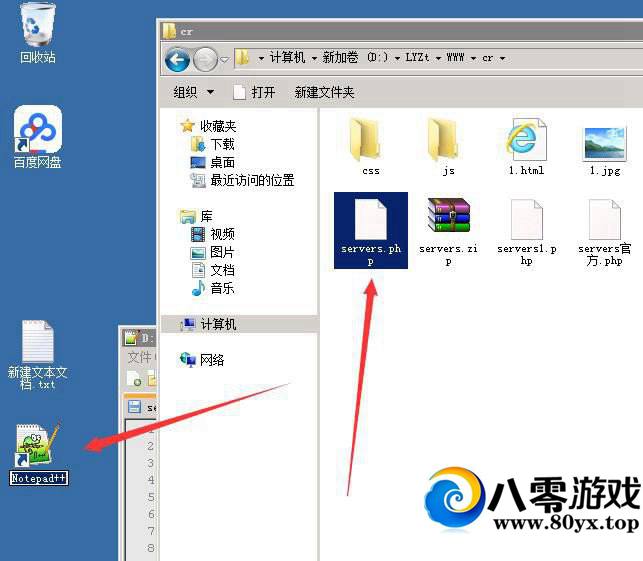Open the Notepad++ desktop shortcut
Image resolution: width=643 pixels, height=561 pixels.
click(38, 447)
